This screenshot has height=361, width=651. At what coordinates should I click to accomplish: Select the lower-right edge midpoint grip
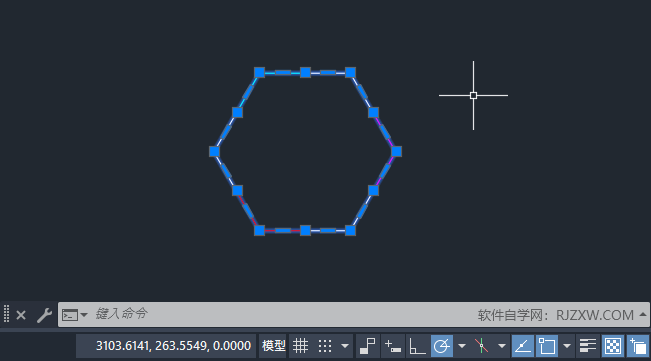click(373, 190)
